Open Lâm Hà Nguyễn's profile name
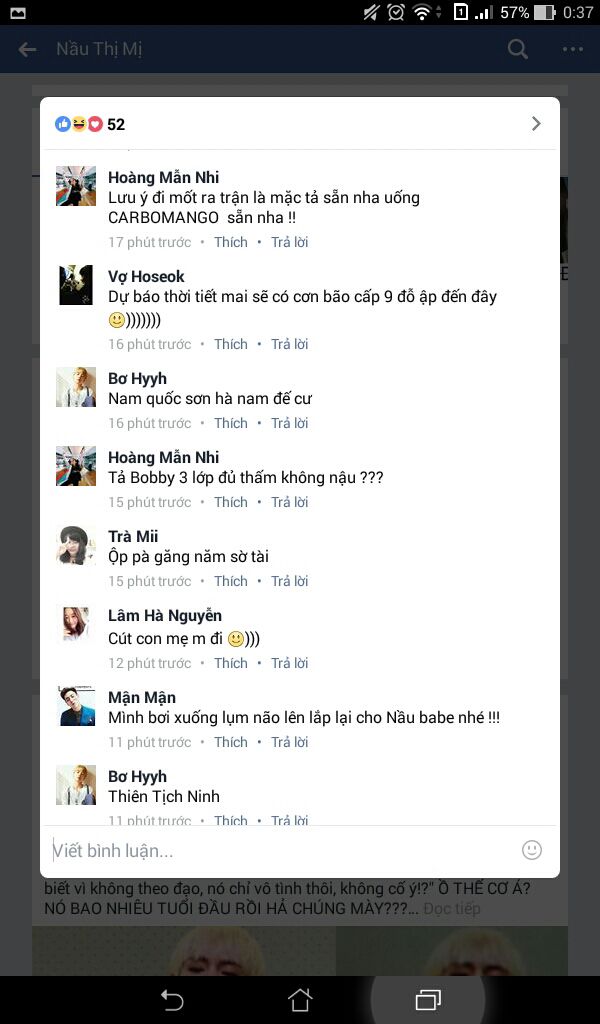The width and height of the screenshot is (600, 1024). click(165, 615)
